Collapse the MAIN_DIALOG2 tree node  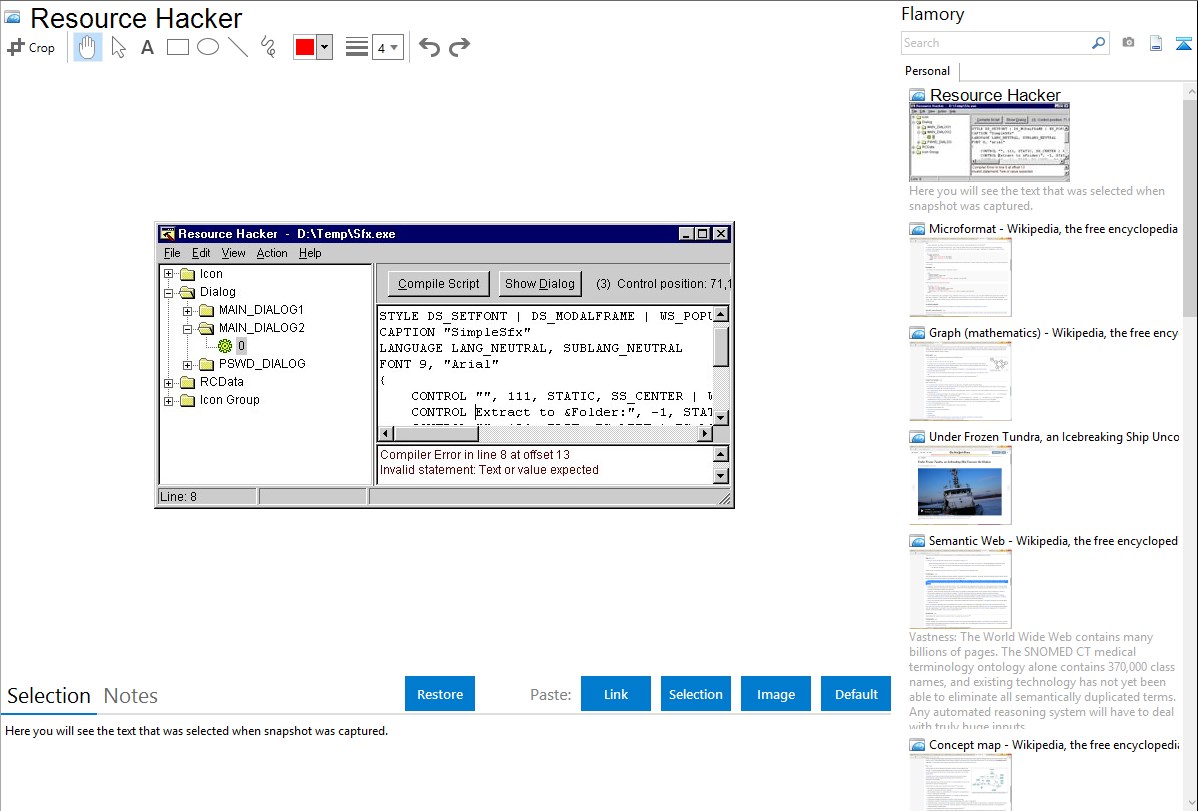(187, 328)
